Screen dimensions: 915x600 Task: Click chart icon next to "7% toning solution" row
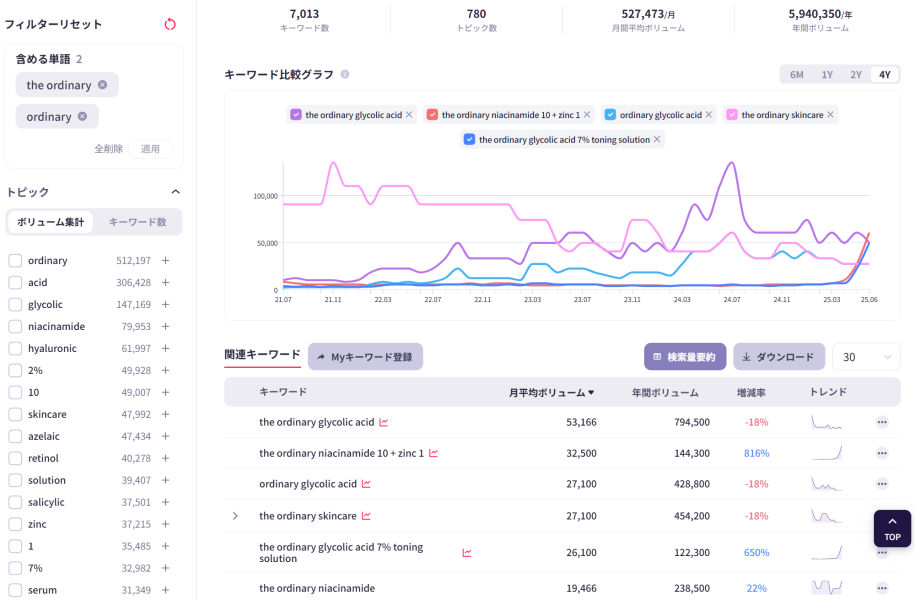tap(467, 553)
